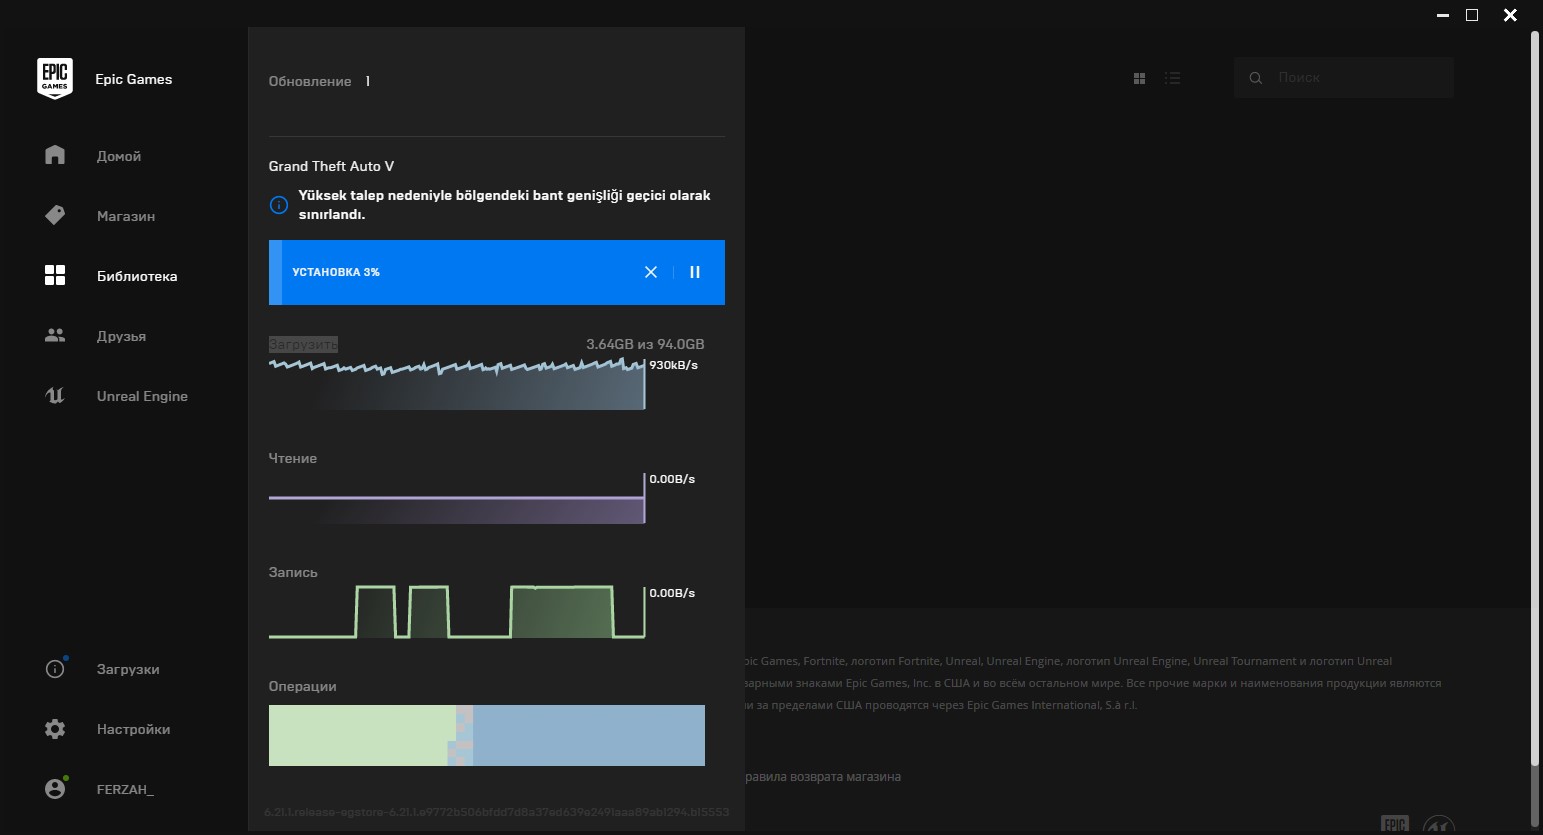Click the gear icon beside Настройки
This screenshot has height=835, width=1543.
(x=55, y=729)
